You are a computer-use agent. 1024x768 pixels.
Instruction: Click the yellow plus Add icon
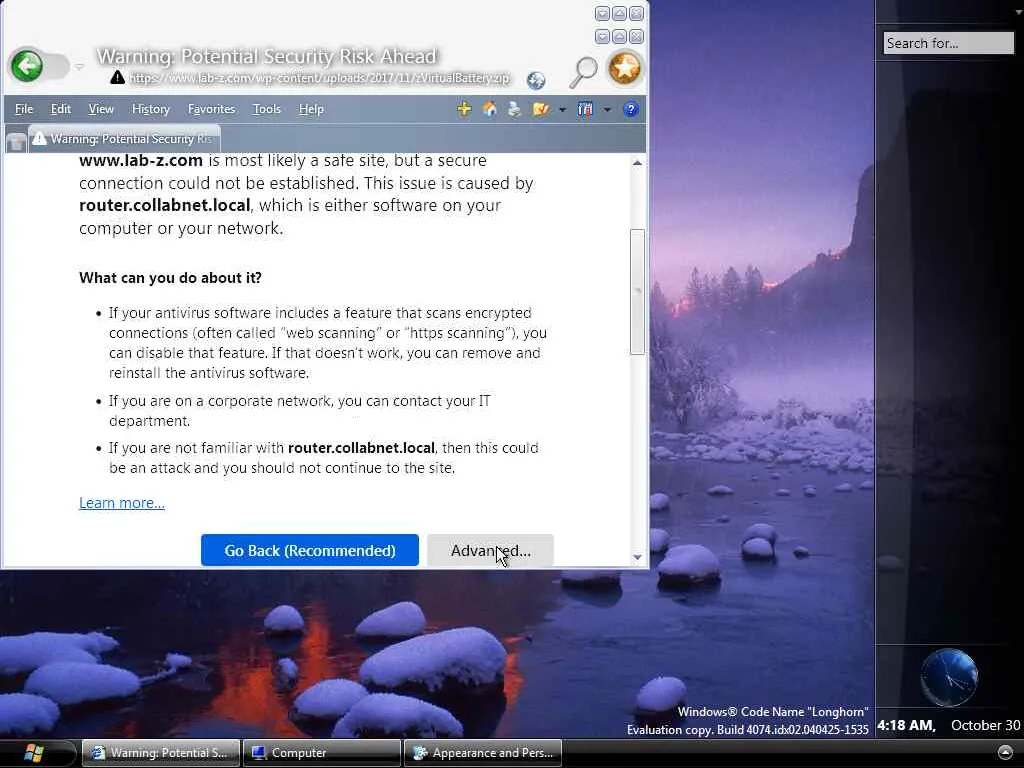[x=464, y=109]
